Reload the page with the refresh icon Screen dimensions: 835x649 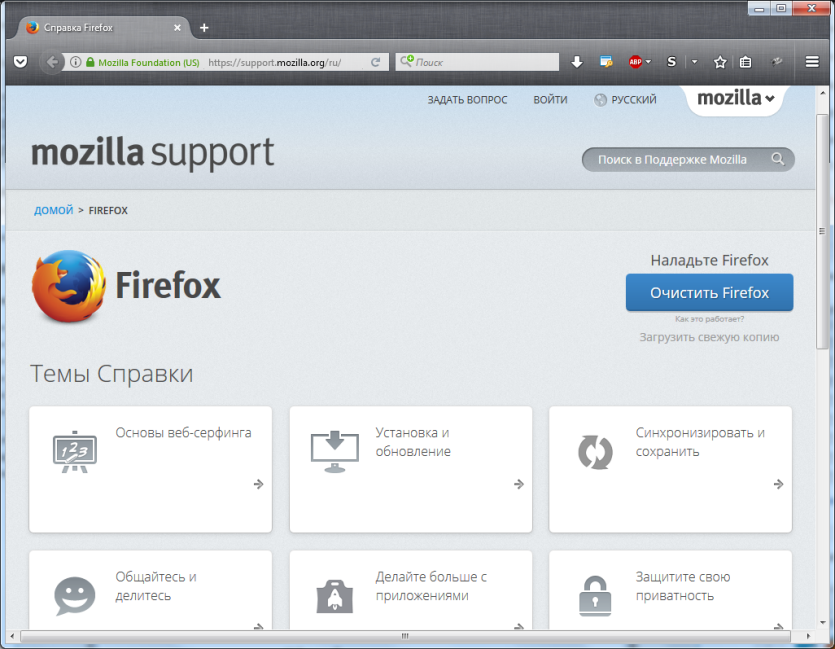click(x=375, y=62)
